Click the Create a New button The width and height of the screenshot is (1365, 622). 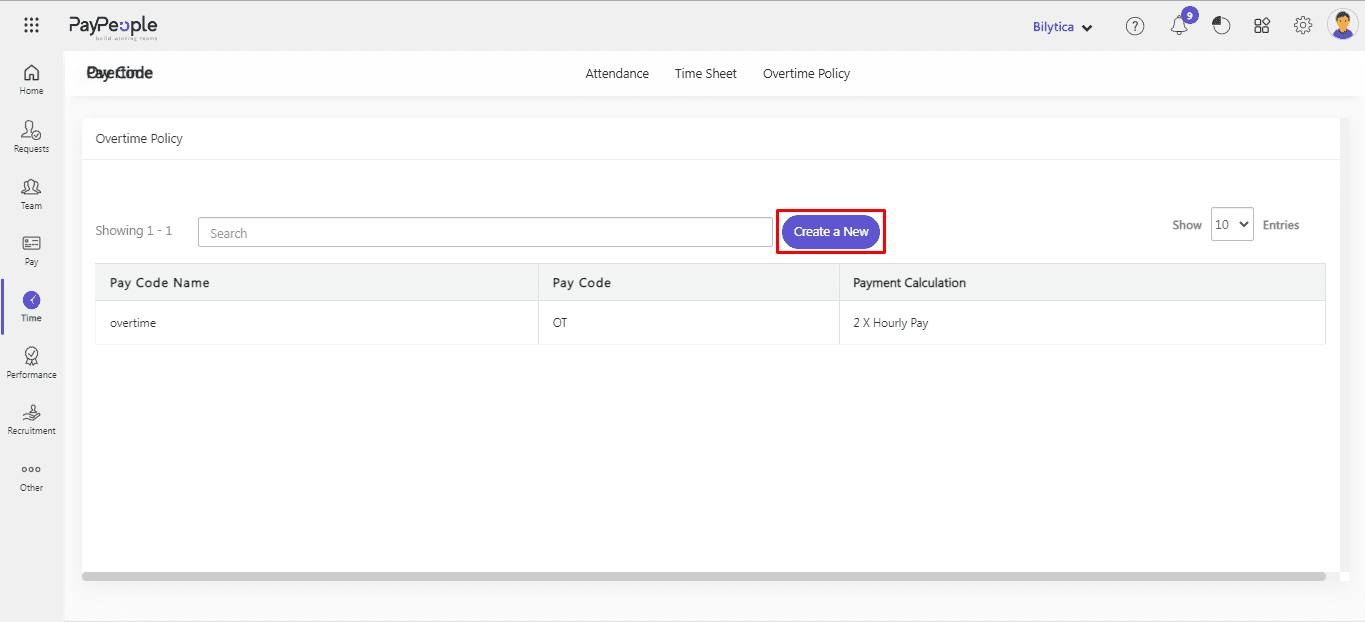tap(831, 232)
